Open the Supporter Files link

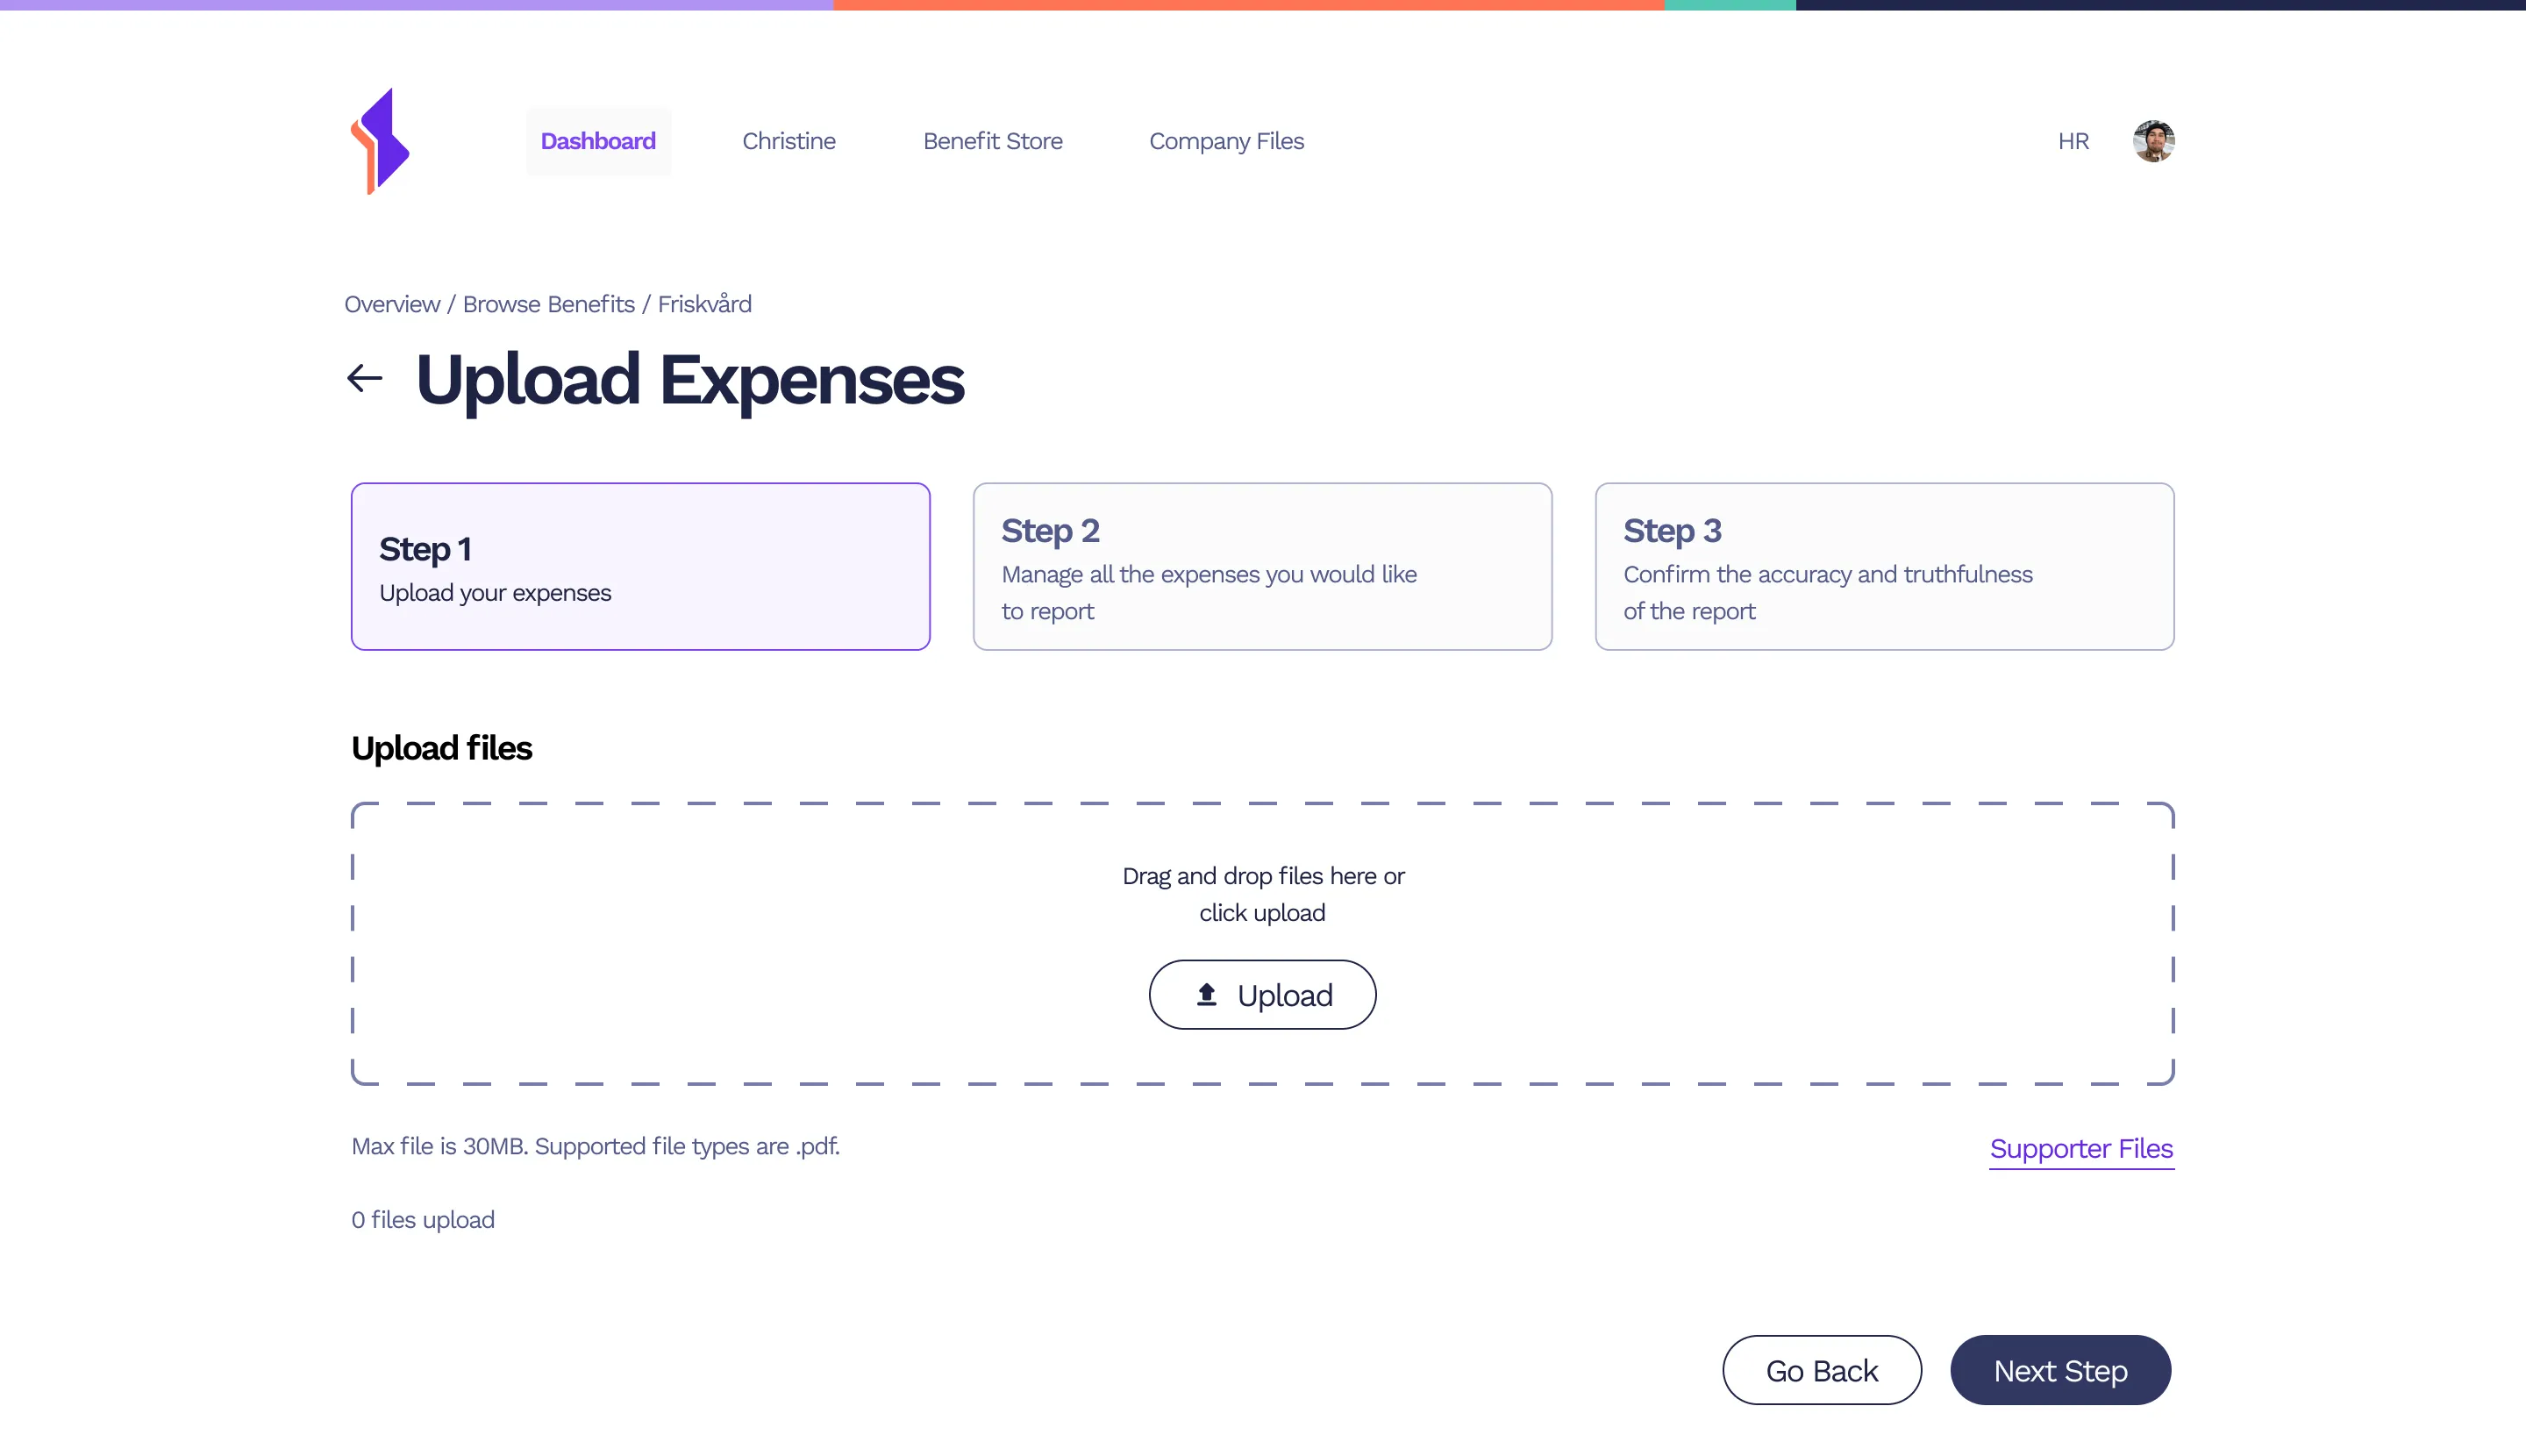(2081, 1149)
